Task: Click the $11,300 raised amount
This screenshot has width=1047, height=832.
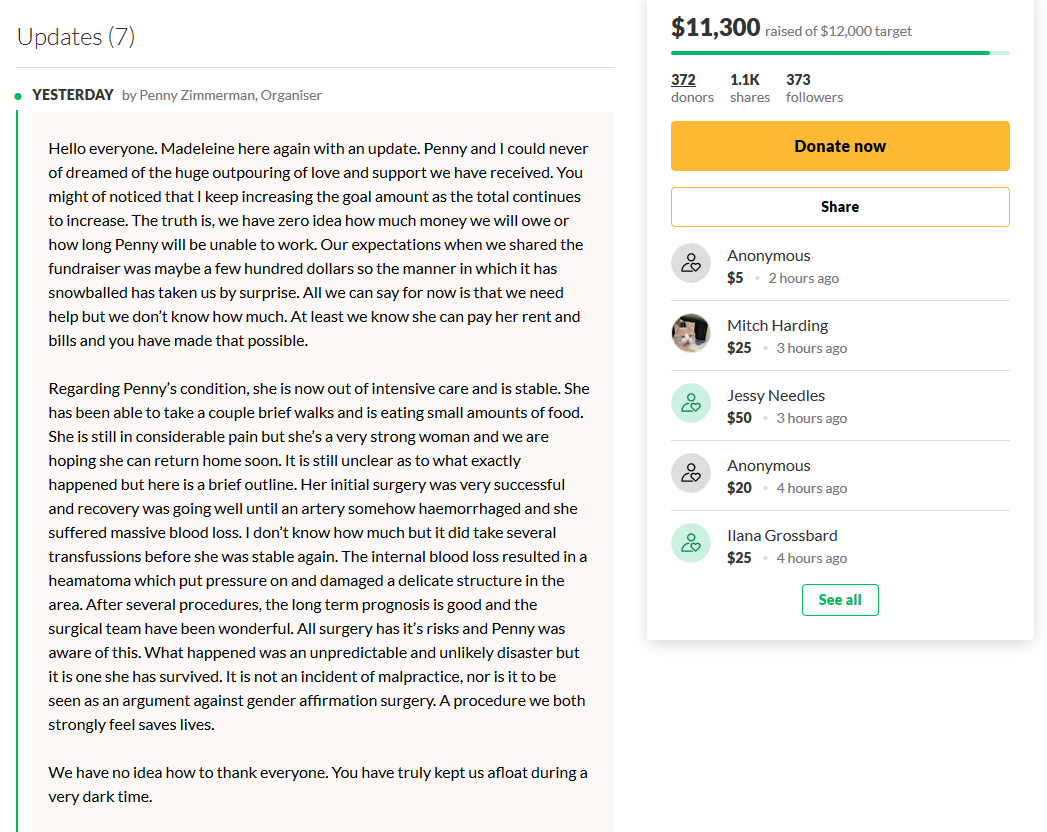Action: point(715,28)
